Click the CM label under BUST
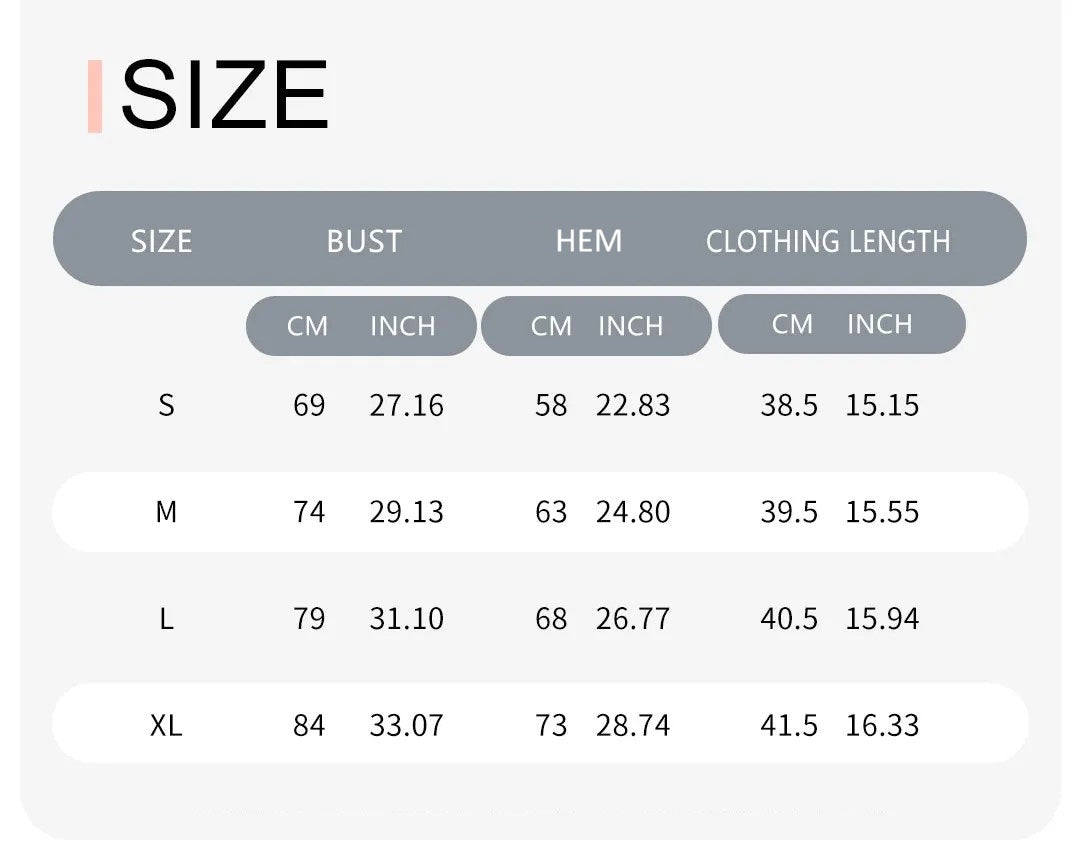Image resolution: width=1080 pixels, height=860 pixels. point(307,326)
